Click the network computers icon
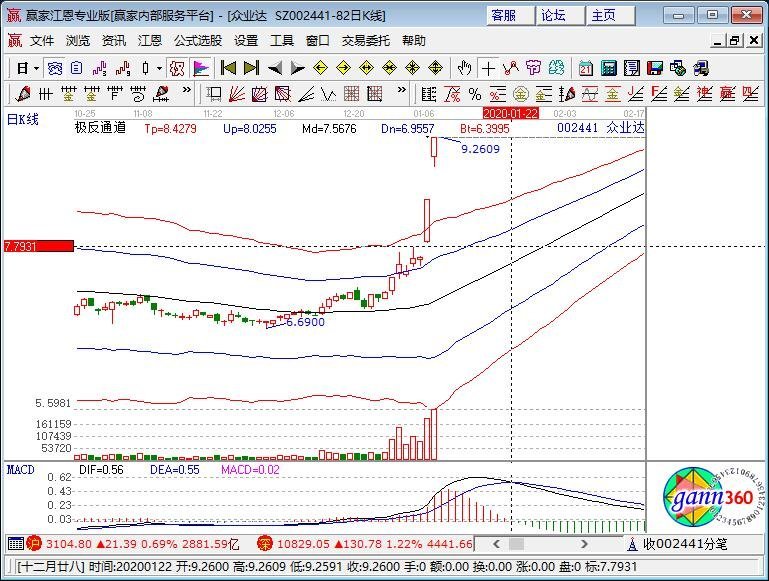The image size is (769, 581). pyautogui.click(x=678, y=68)
